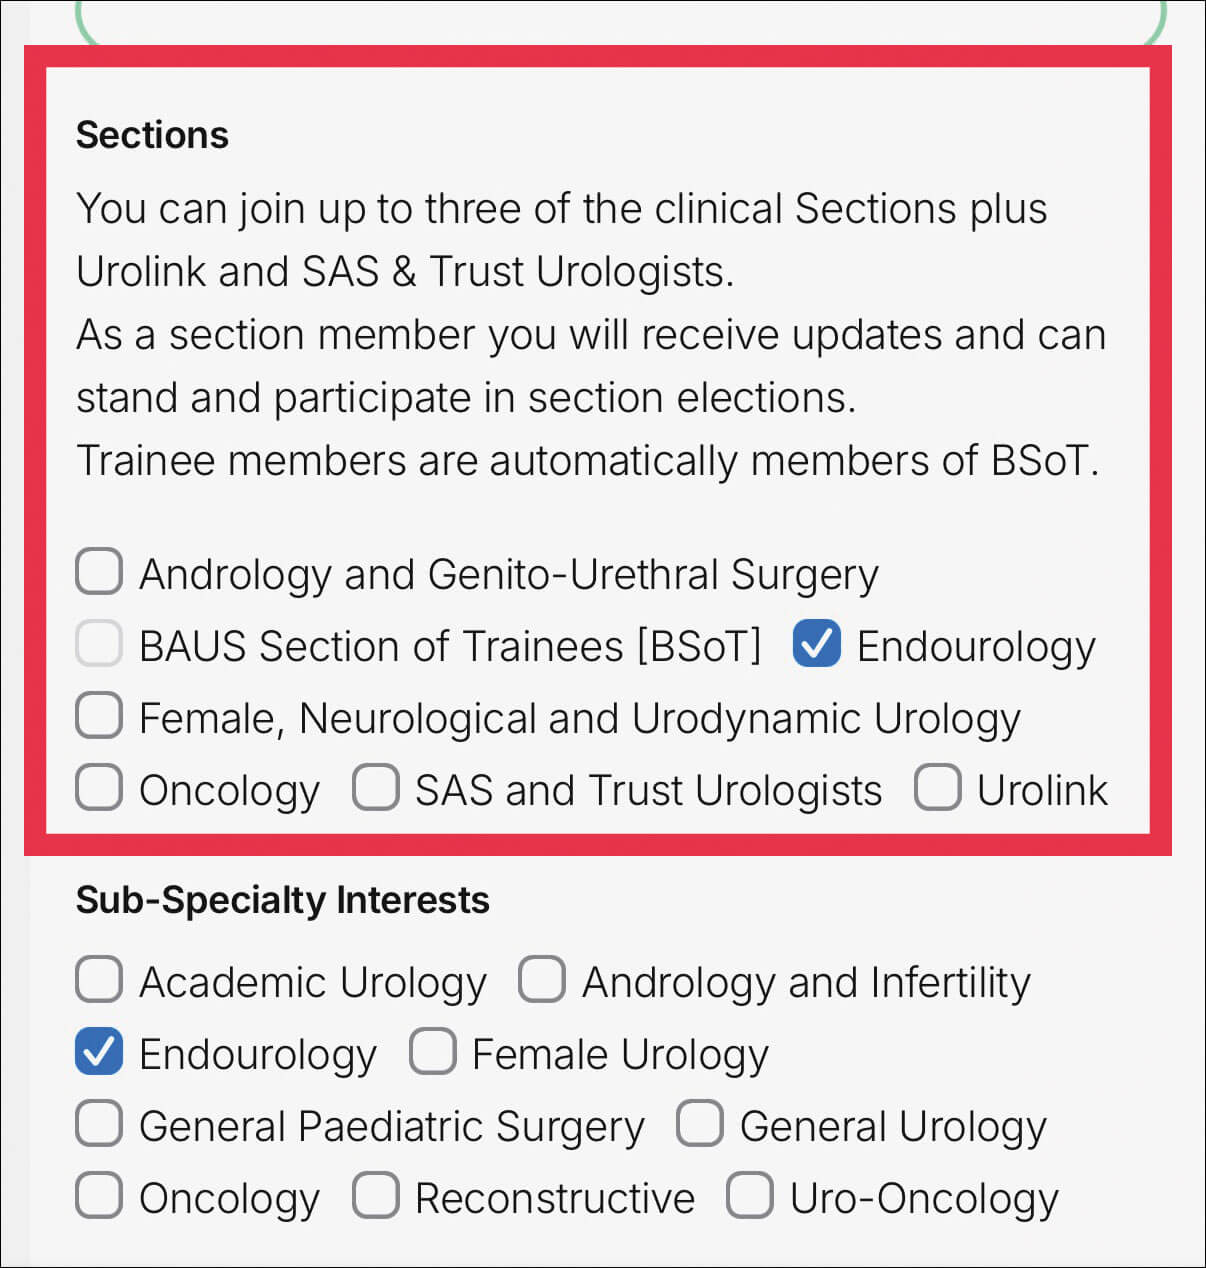Tick Andrology and Genito-Urethral Surgery checkbox

click(100, 572)
